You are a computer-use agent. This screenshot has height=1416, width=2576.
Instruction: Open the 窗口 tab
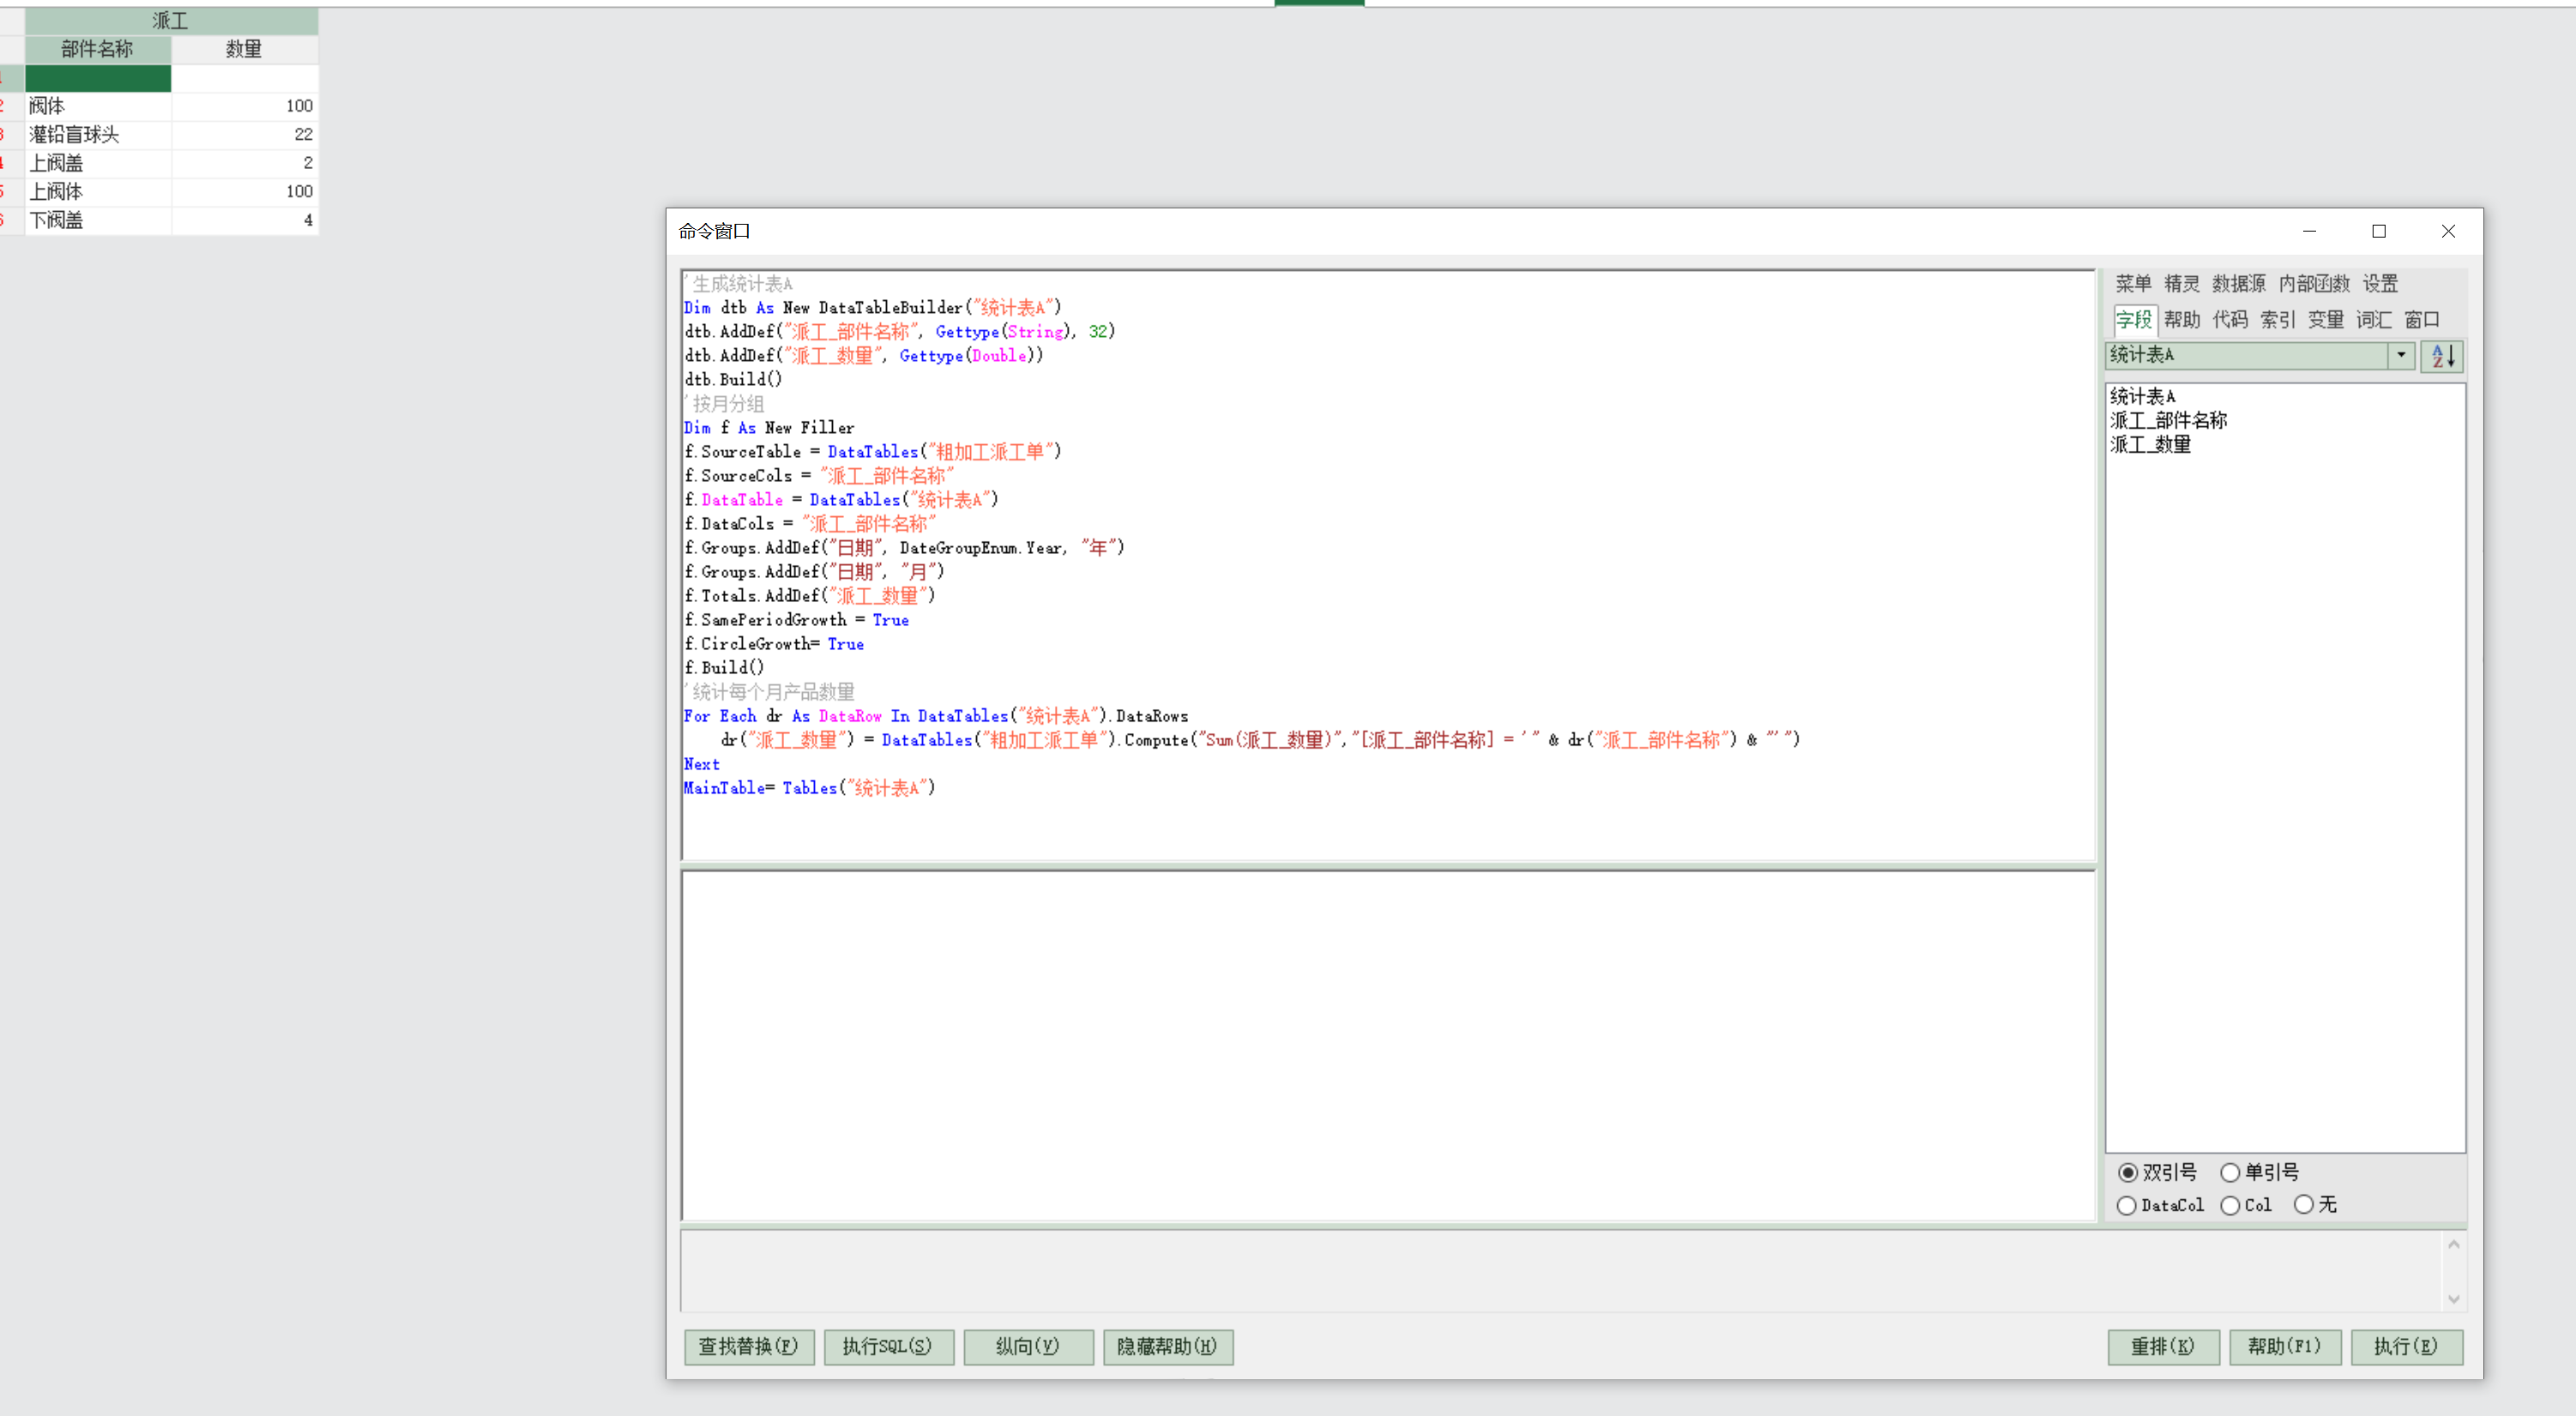[2422, 320]
